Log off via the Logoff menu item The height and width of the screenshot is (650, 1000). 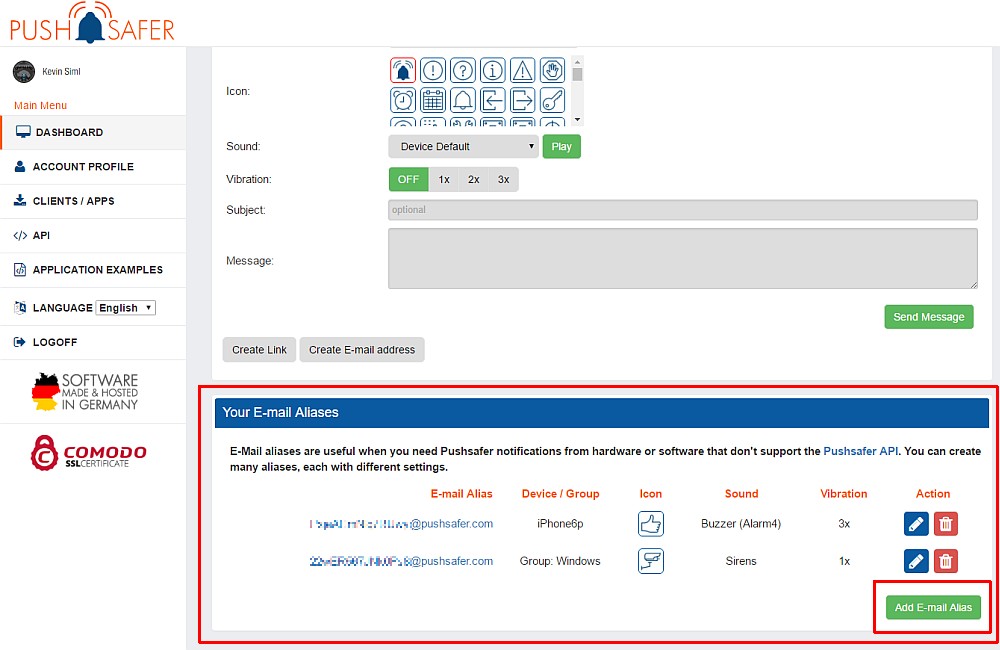coord(93,342)
